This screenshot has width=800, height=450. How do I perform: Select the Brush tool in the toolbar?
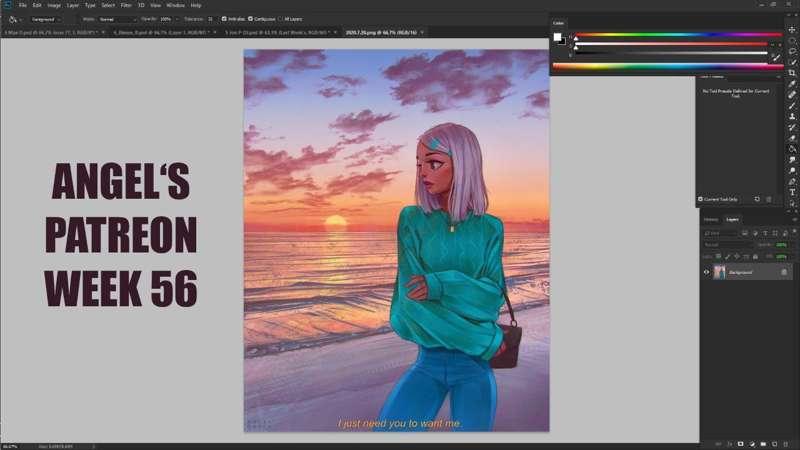coord(792,105)
